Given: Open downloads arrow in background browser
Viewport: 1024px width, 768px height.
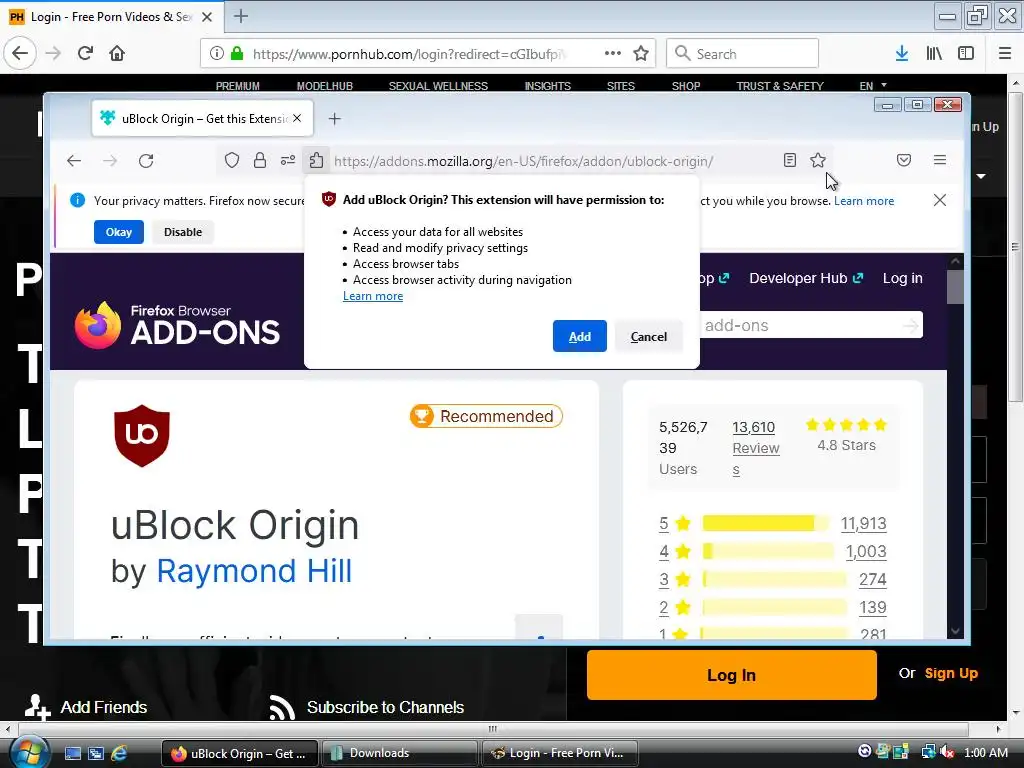Looking at the screenshot, I should pyautogui.click(x=901, y=54).
